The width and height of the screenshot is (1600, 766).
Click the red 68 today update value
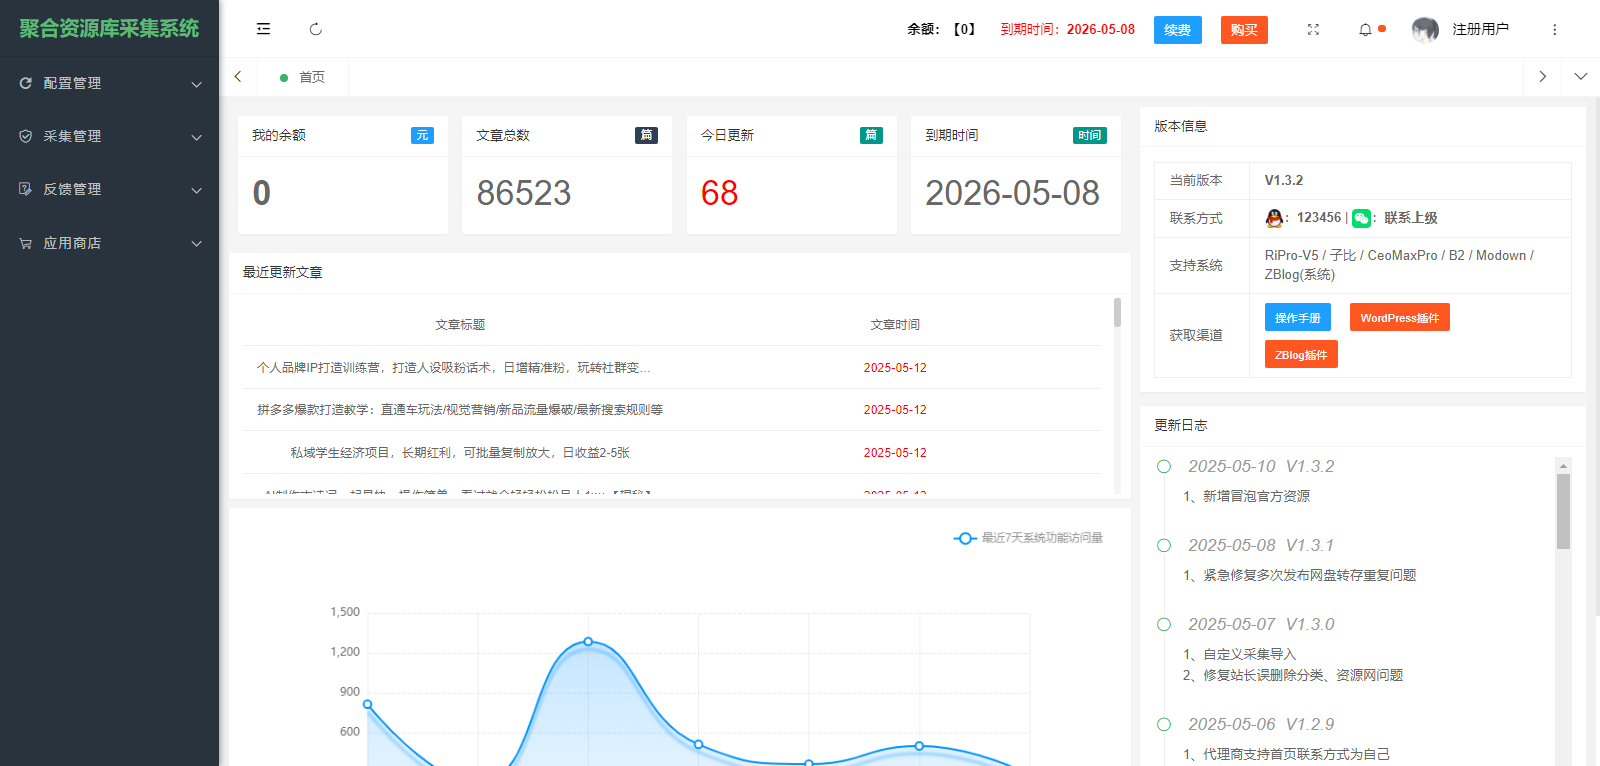pyautogui.click(x=719, y=193)
